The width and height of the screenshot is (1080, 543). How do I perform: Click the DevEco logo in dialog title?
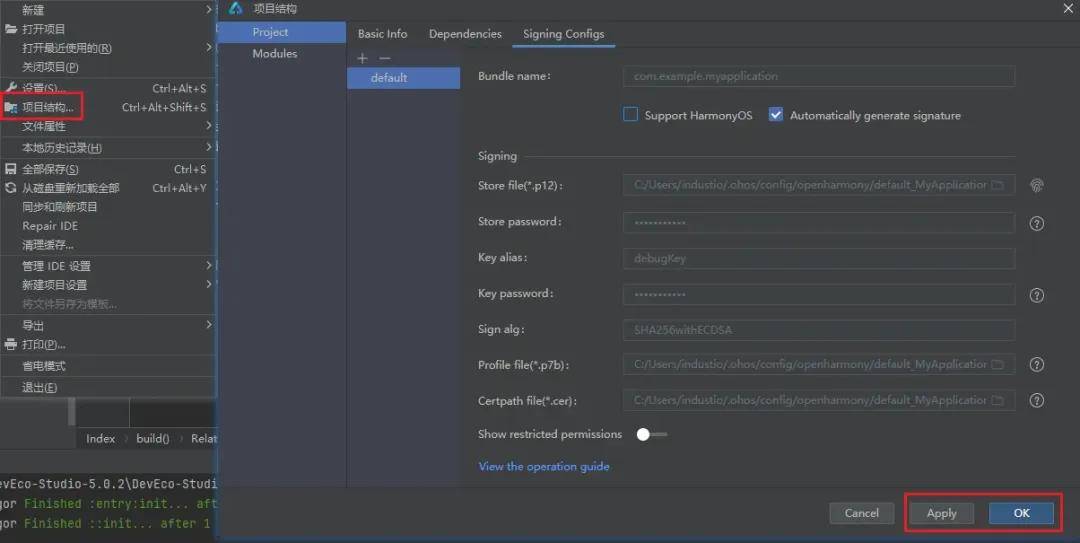(x=236, y=8)
